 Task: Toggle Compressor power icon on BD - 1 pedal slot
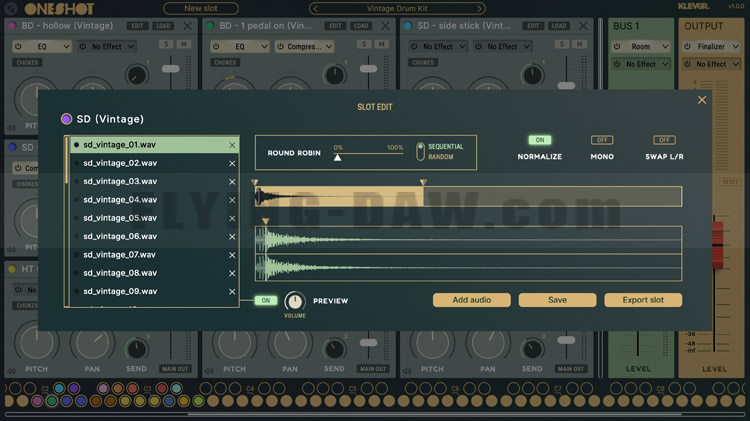[x=280, y=46]
